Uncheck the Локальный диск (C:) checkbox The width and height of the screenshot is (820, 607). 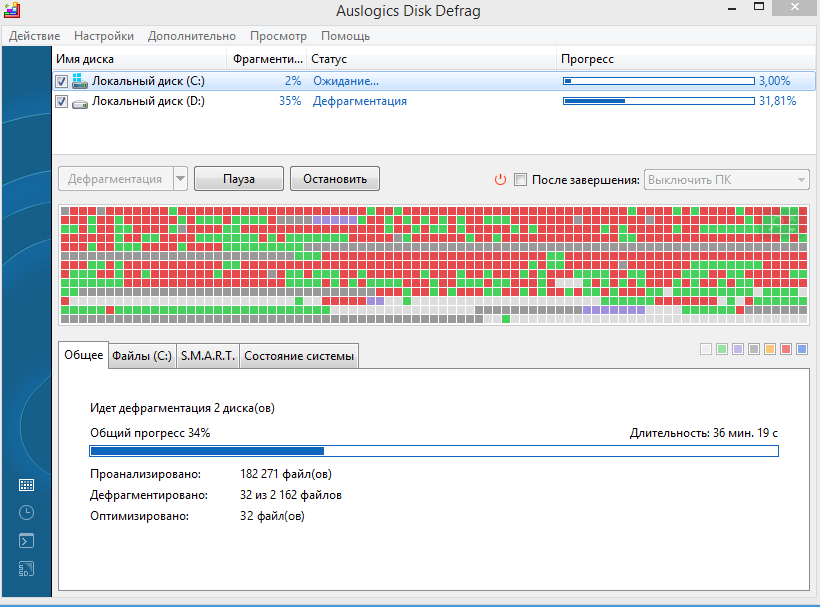click(x=62, y=81)
